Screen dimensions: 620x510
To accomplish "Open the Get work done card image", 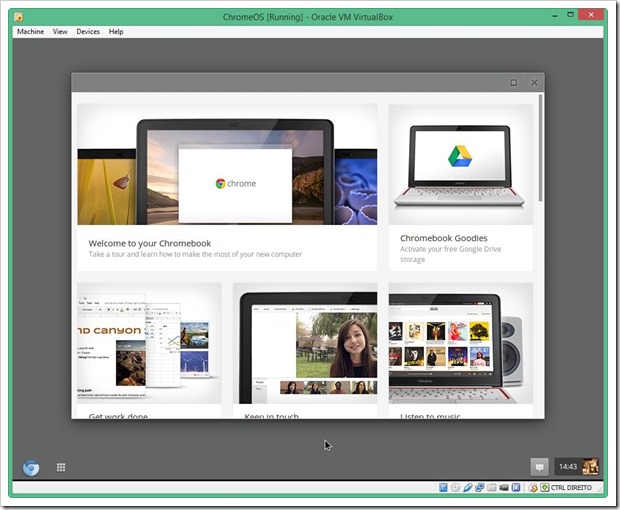I will 149,343.
